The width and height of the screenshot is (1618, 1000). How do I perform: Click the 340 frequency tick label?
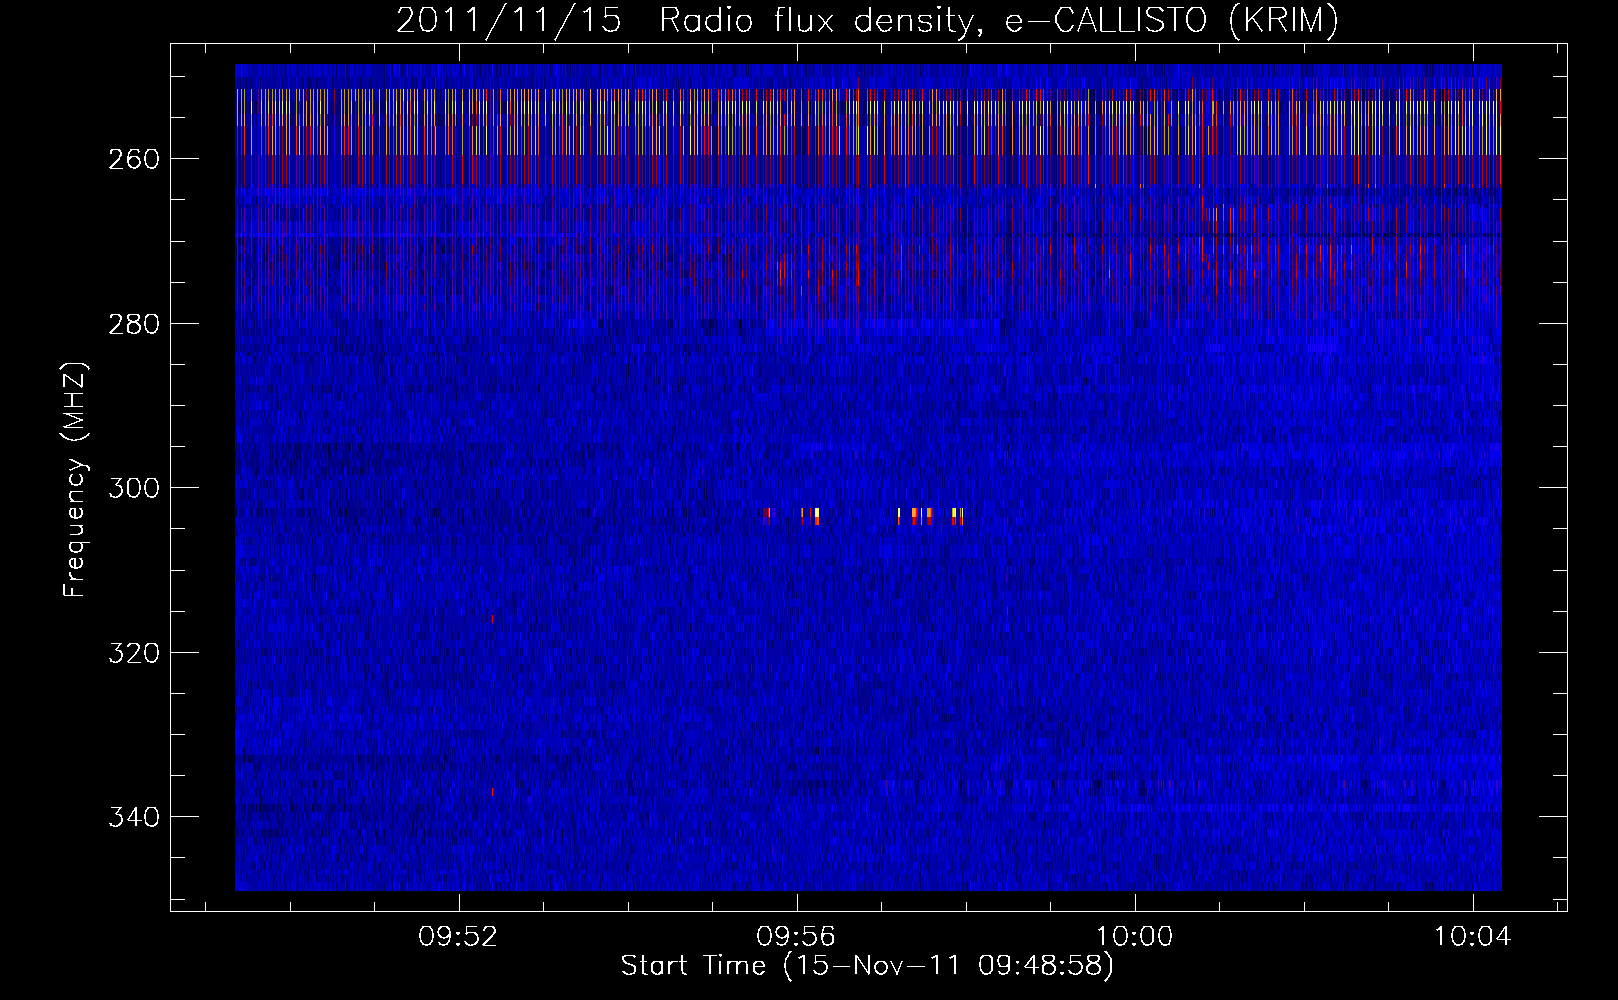(x=134, y=818)
